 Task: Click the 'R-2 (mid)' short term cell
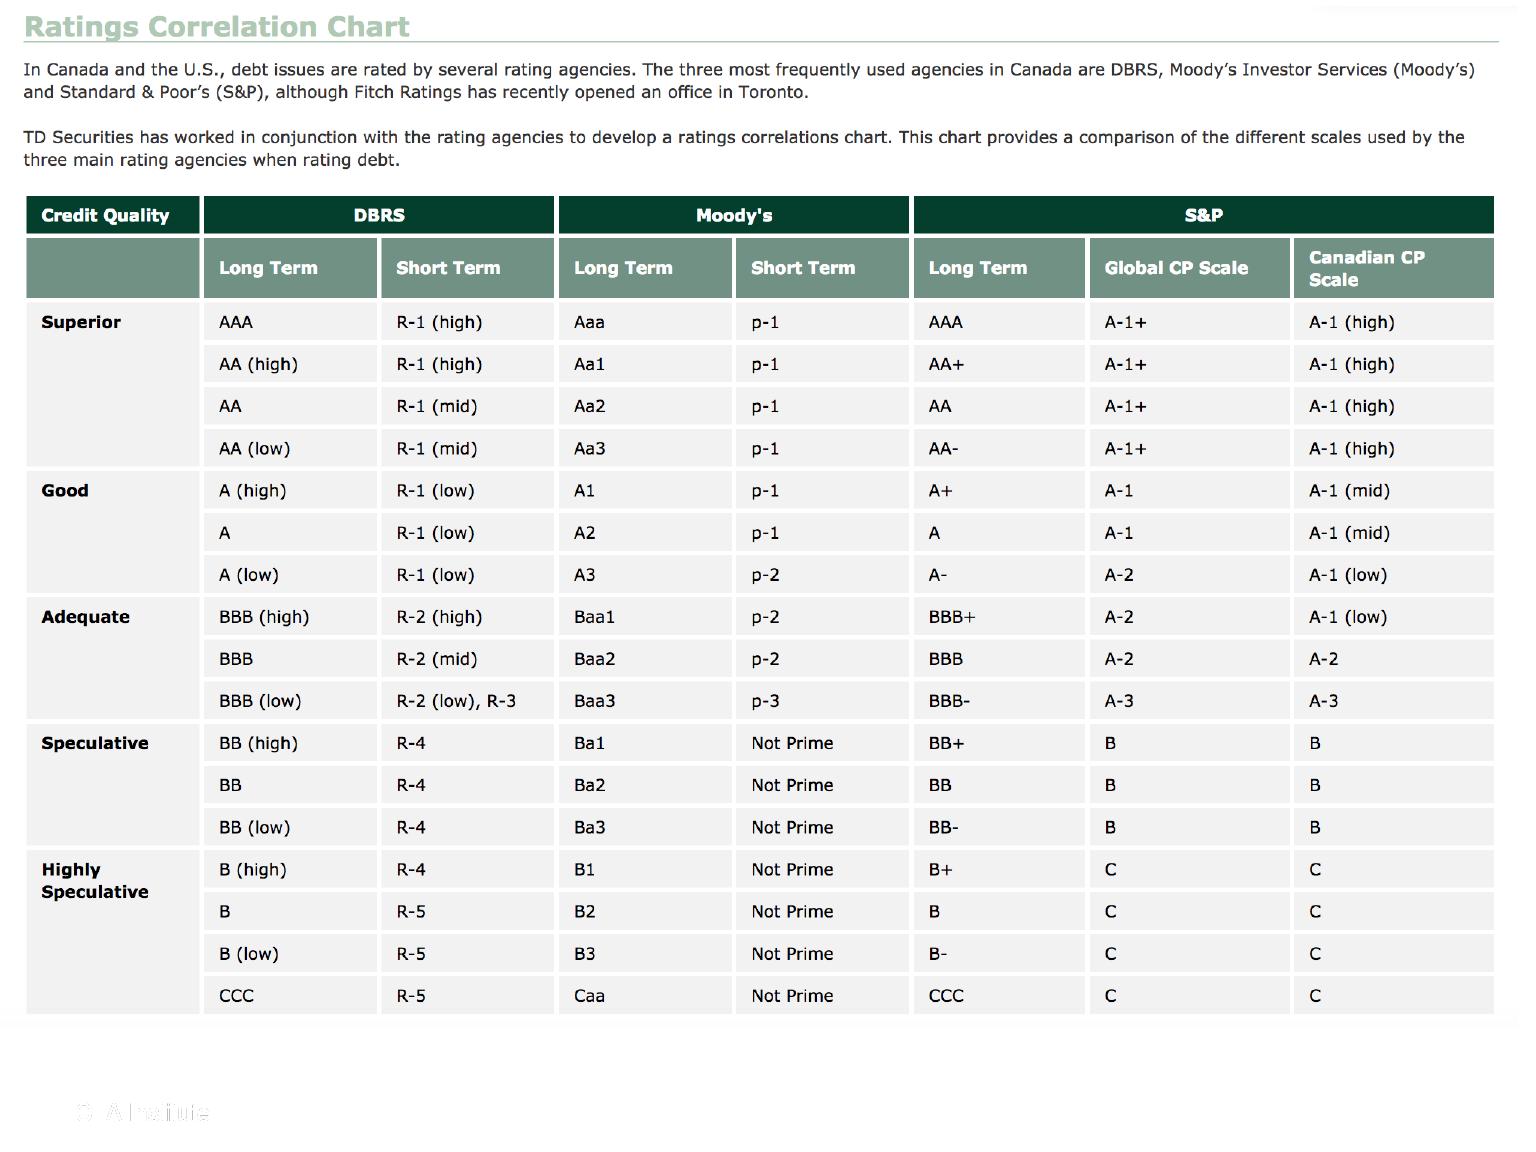tap(467, 659)
